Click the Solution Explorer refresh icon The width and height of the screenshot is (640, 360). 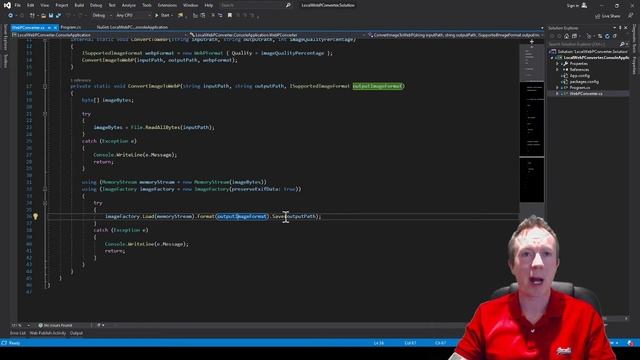[607, 36]
